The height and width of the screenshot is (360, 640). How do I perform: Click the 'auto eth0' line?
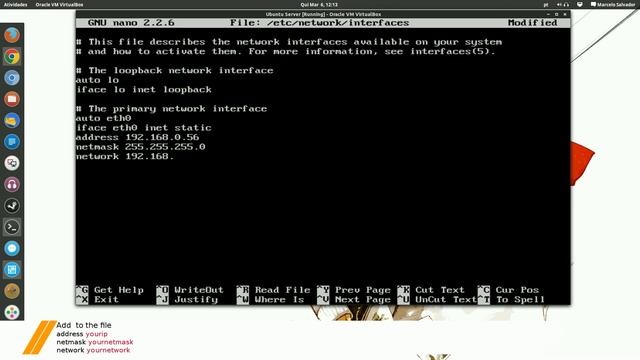(x=104, y=118)
